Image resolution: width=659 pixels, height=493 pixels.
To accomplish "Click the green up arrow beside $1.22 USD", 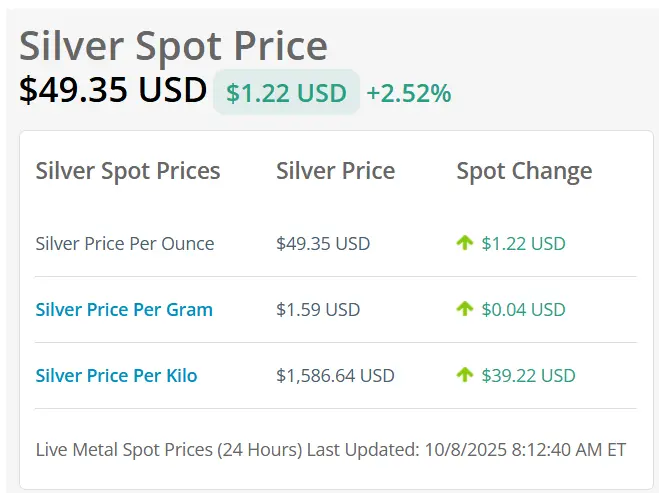I will click(x=464, y=243).
